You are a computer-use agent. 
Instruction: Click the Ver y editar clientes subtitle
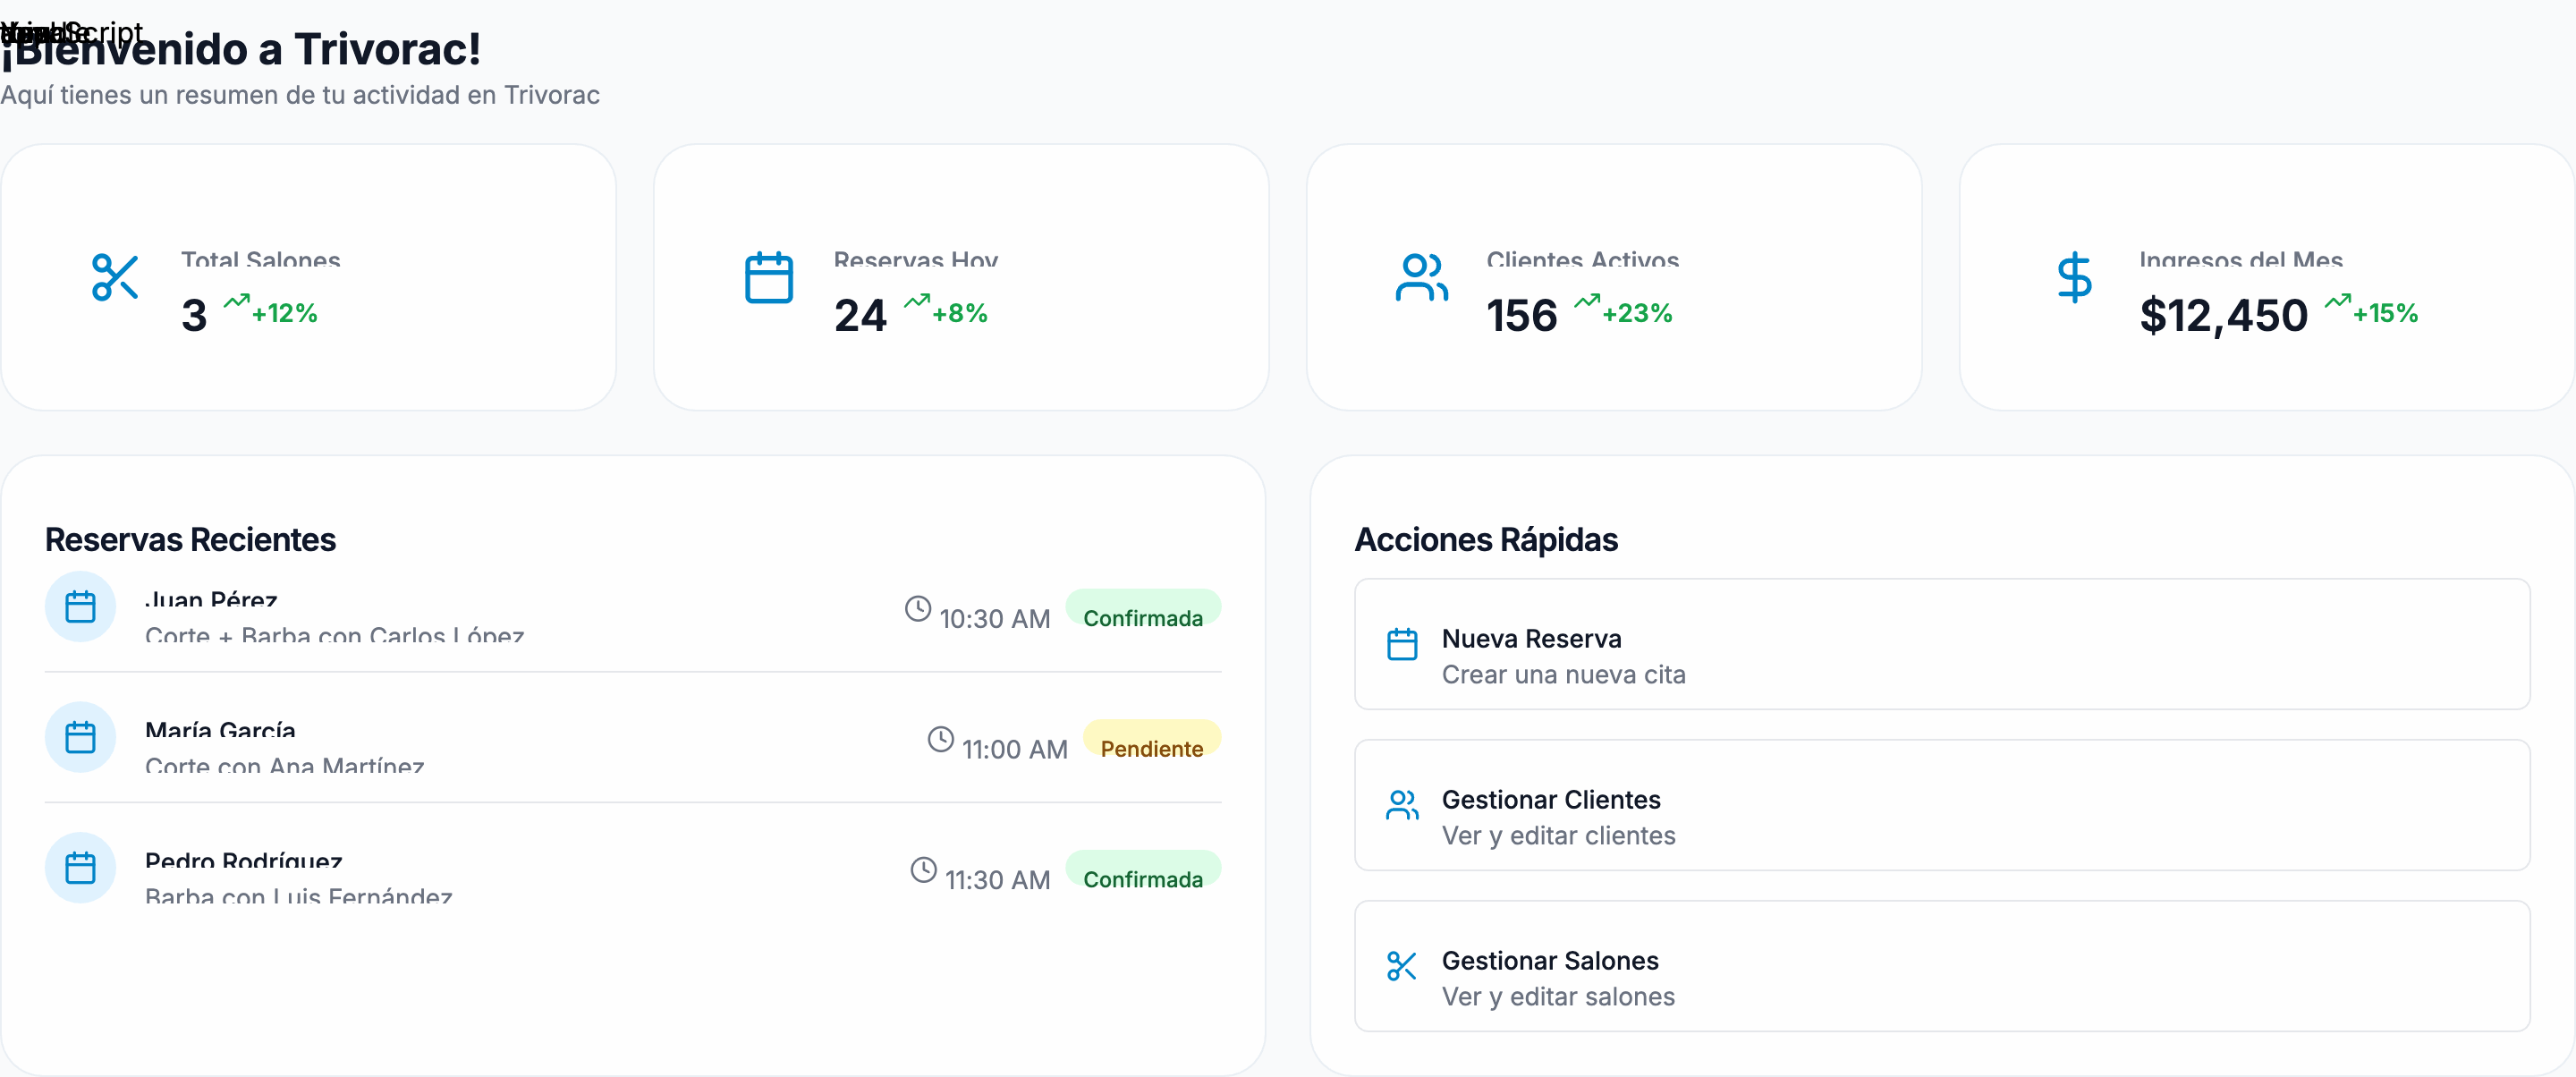1559,836
